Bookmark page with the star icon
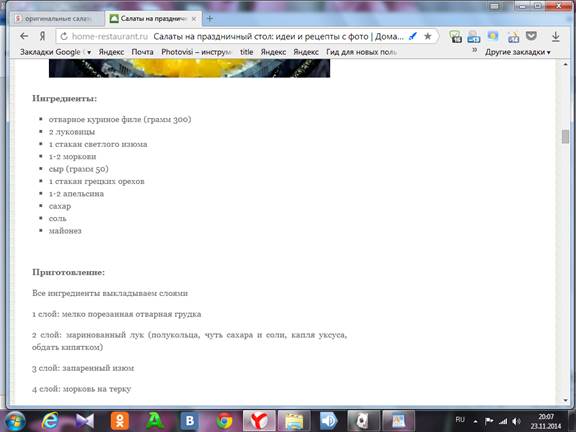The width and height of the screenshot is (576, 432). [x=428, y=36]
